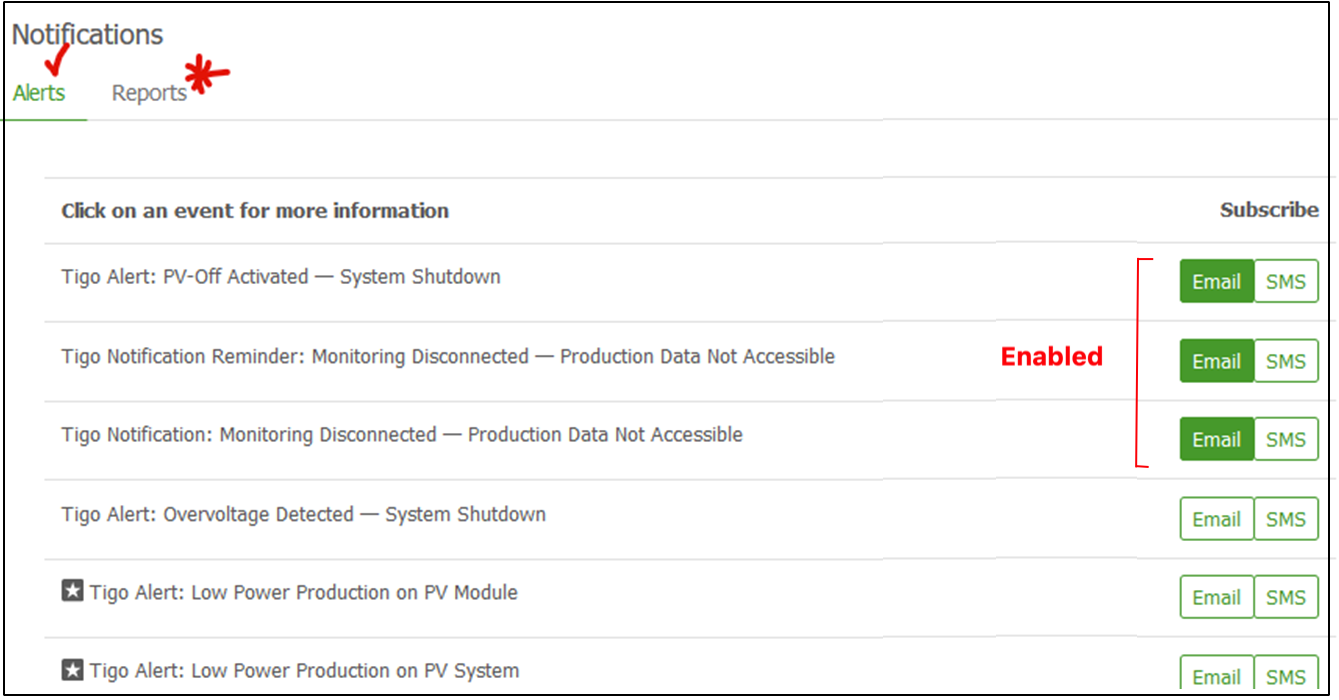Enable SMS for Notification Reminder Monitoring Disconnected

(x=1286, y=361)
